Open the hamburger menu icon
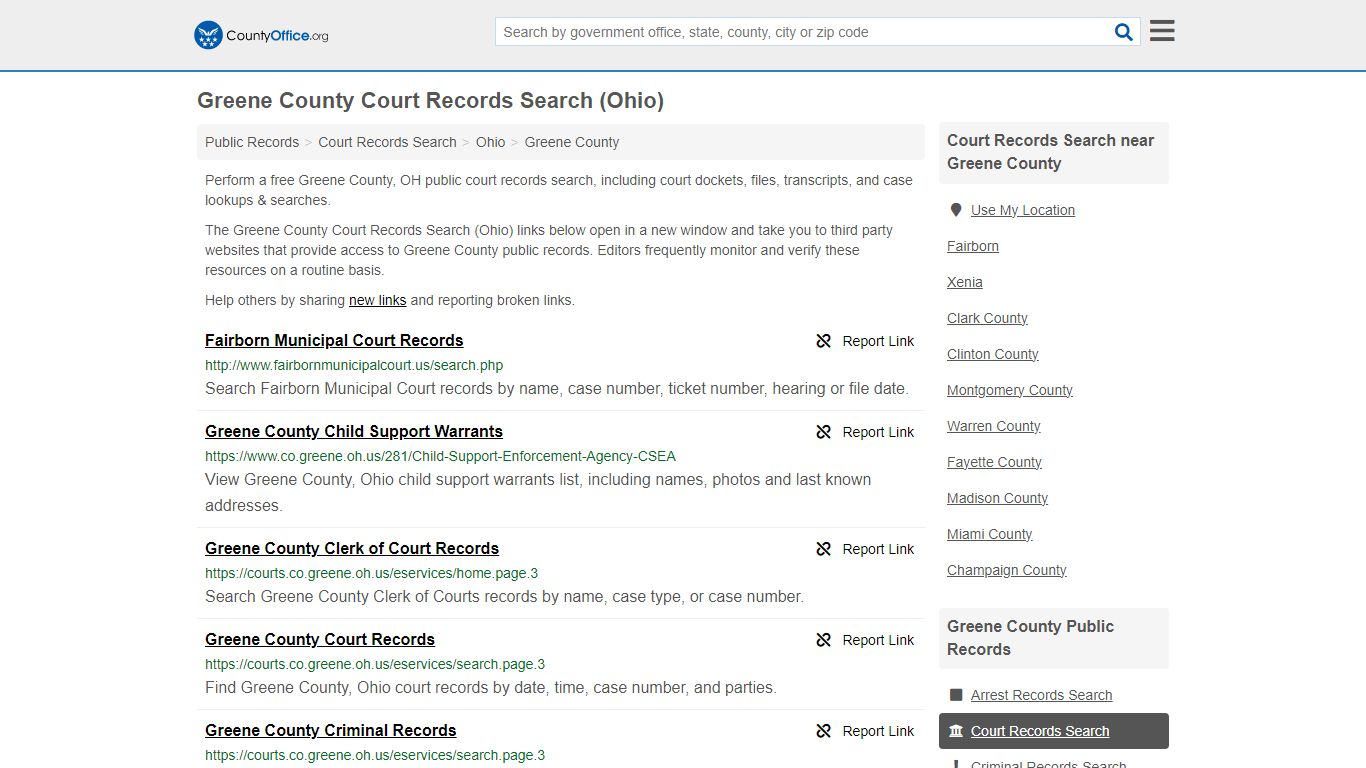 coord(1162,31)
